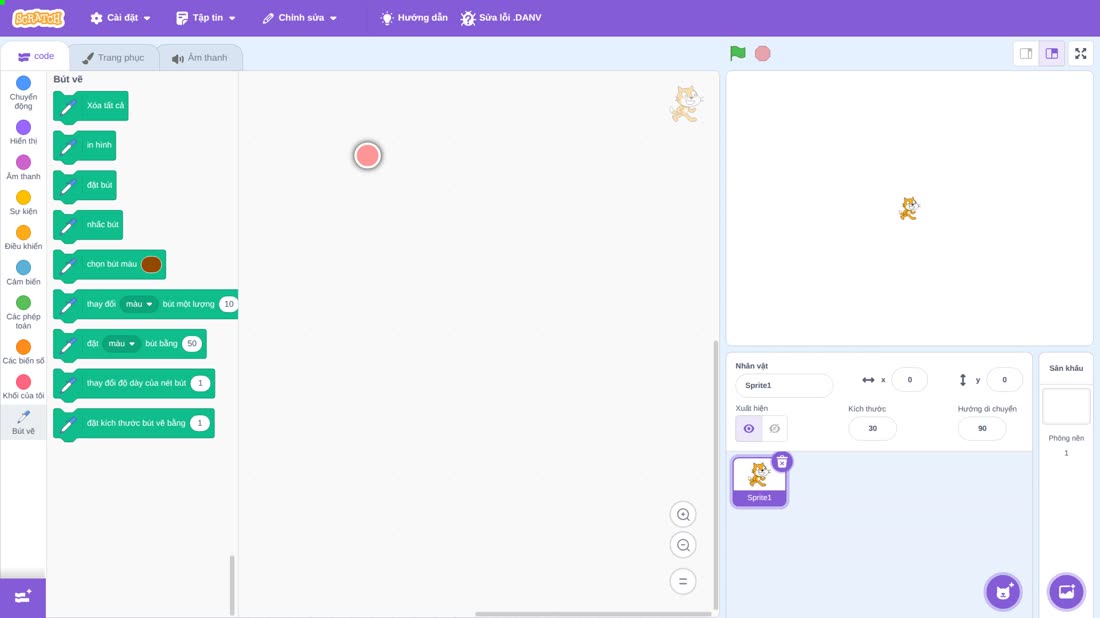This screenshot has width=1100, height=618.
Task: Open the Tập tin dropdown menu
Action: (x=206, y=18)
